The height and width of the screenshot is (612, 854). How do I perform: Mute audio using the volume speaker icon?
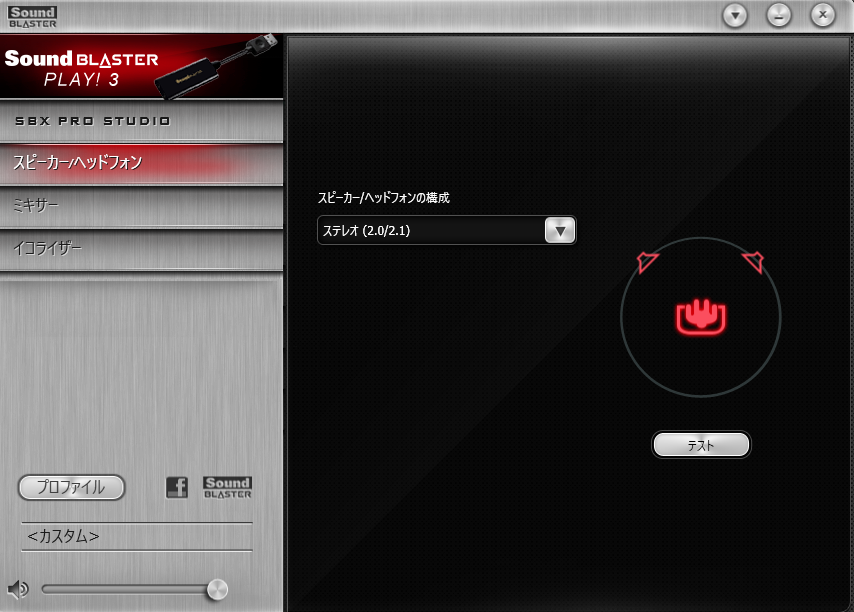click(x=17, y=589)
